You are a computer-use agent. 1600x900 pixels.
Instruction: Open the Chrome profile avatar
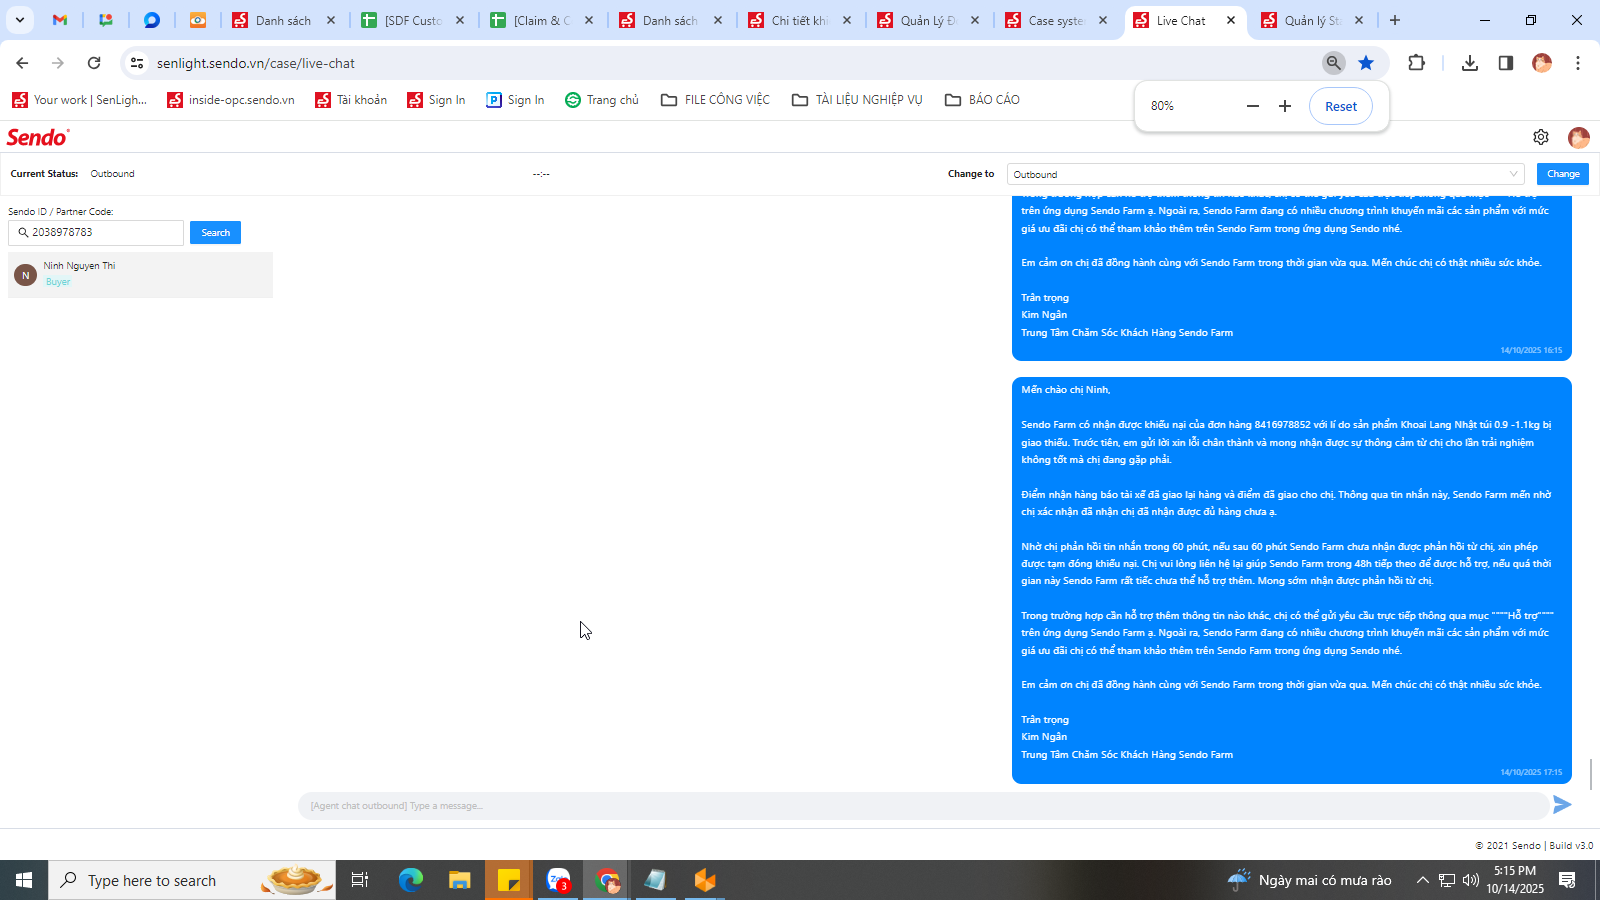(1542, 63)
